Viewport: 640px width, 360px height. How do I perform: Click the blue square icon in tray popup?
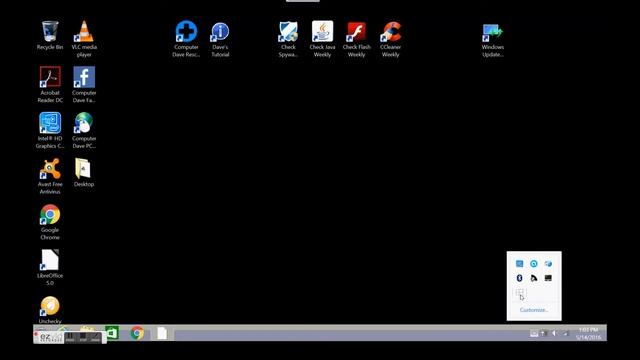tap(519, 264)
